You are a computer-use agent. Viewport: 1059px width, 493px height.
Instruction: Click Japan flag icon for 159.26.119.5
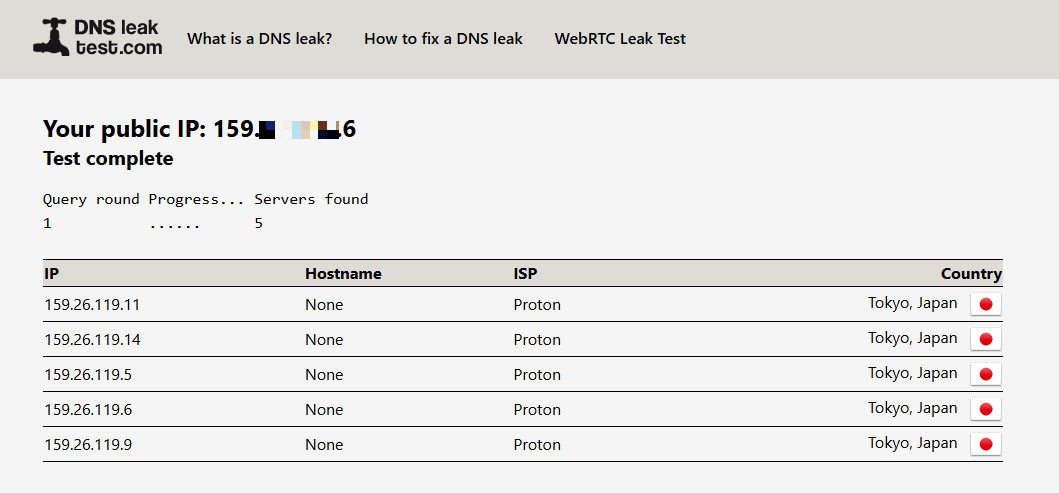(985, 375)
